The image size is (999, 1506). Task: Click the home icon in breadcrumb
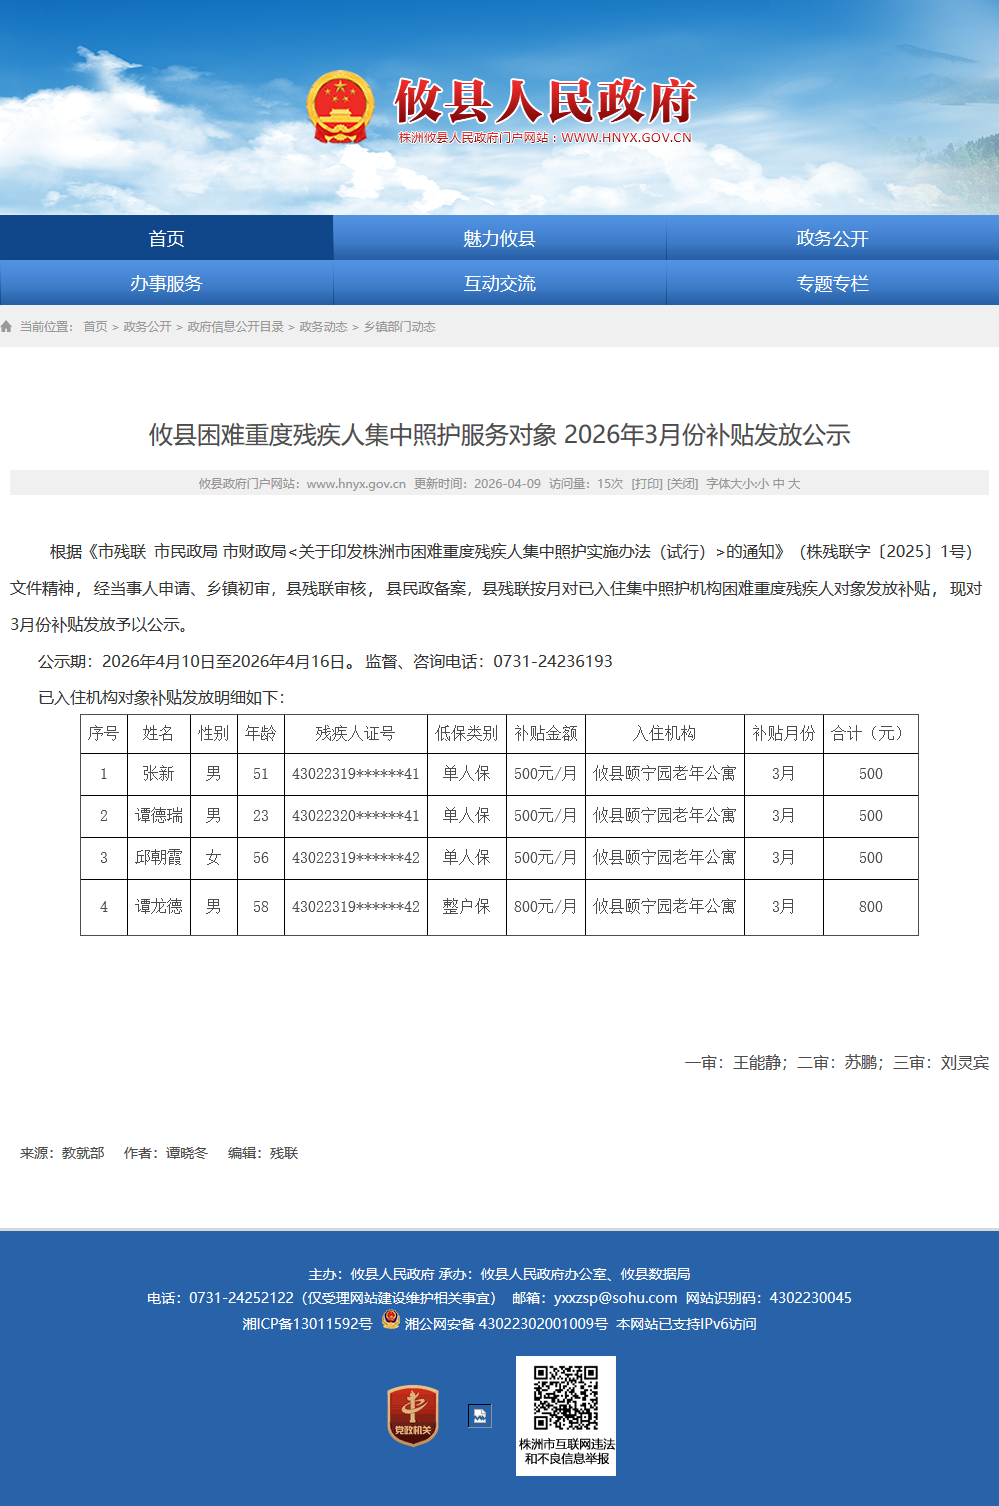(x=7, y=327)
